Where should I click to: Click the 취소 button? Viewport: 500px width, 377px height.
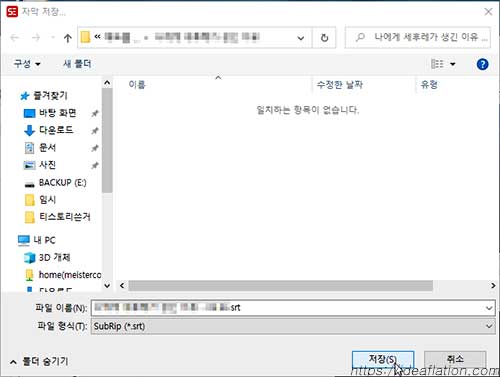[455, 359]
